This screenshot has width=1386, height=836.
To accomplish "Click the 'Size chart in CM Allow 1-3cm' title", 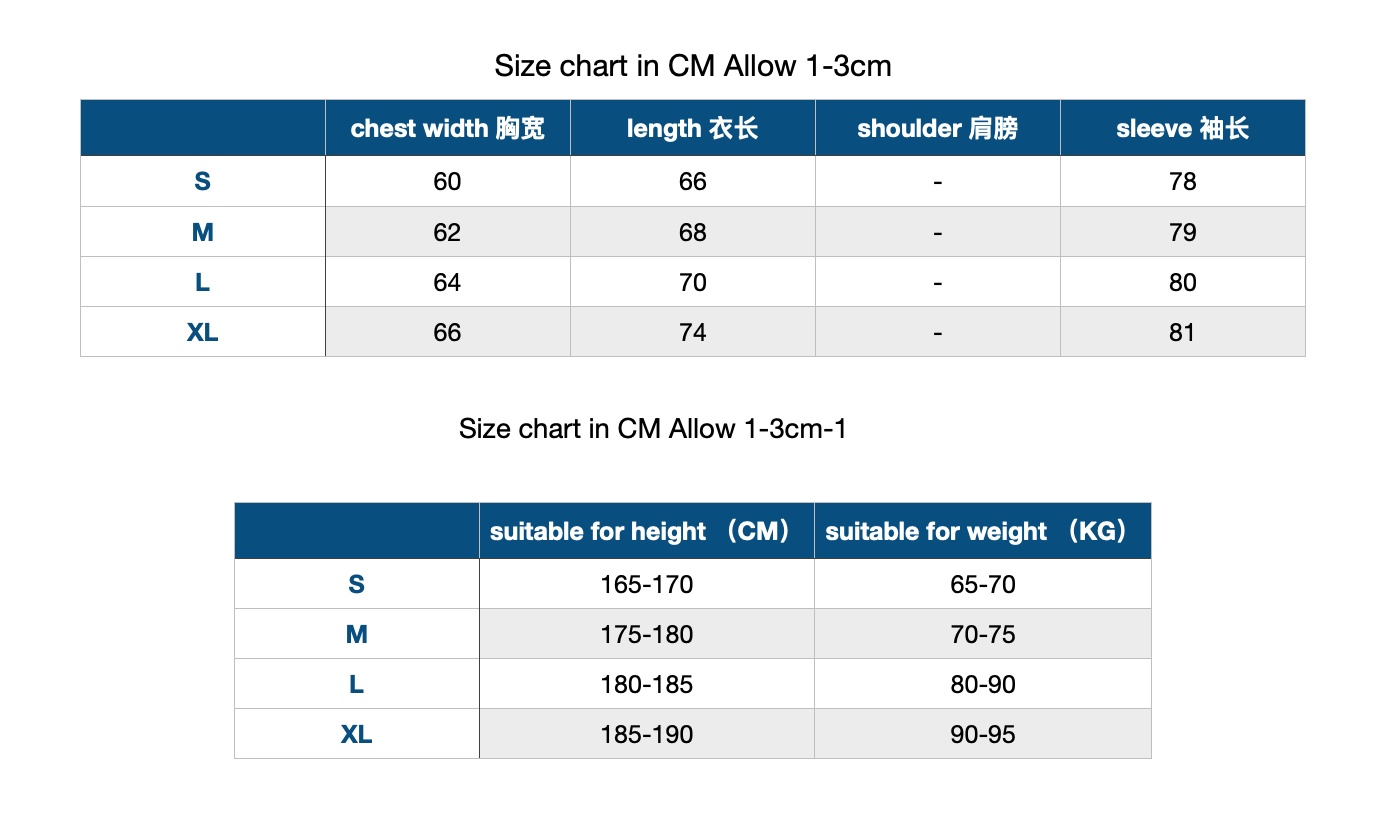I will click(693, 67).
